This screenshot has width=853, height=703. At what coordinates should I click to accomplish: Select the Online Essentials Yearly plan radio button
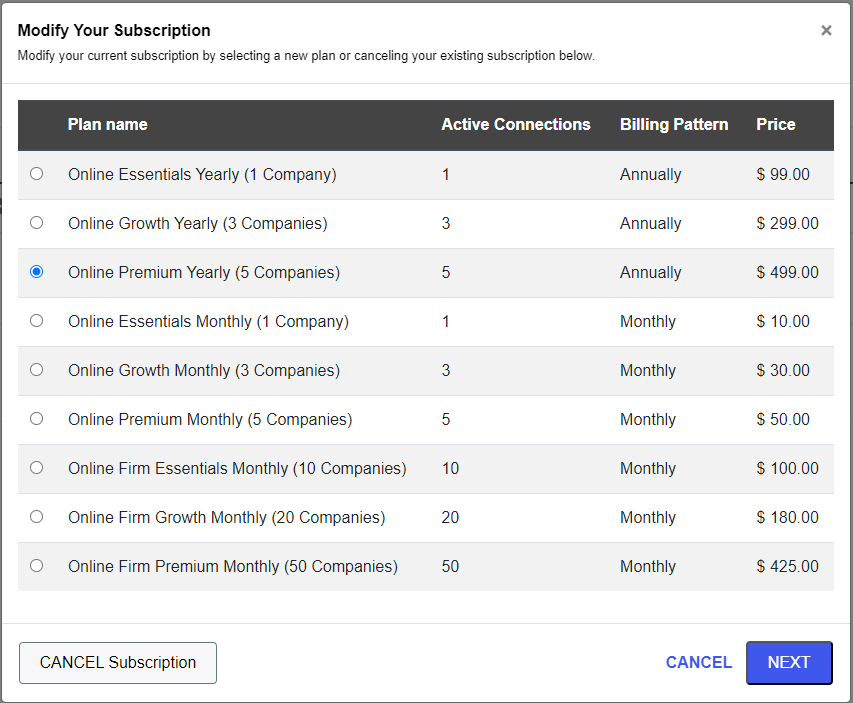(36, 173)
